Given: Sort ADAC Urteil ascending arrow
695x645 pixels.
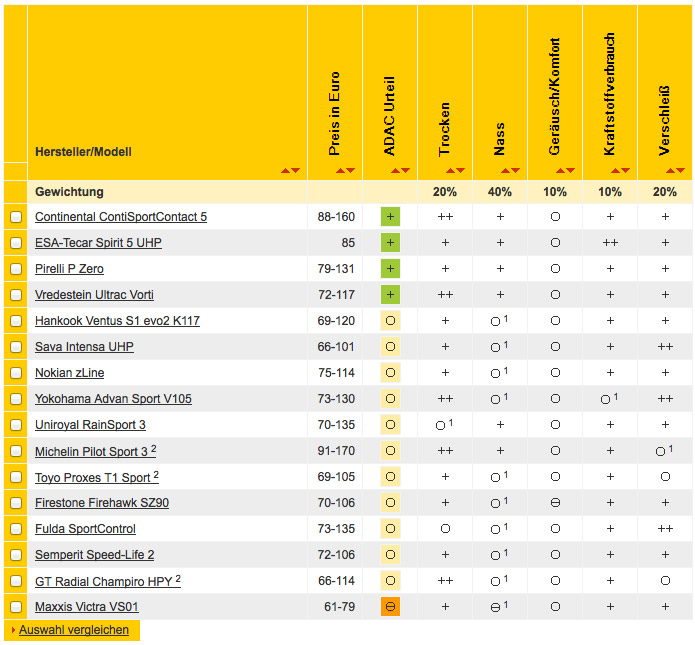Looking at the screenshot, I should pyautogui.click(x=395, y=171).
